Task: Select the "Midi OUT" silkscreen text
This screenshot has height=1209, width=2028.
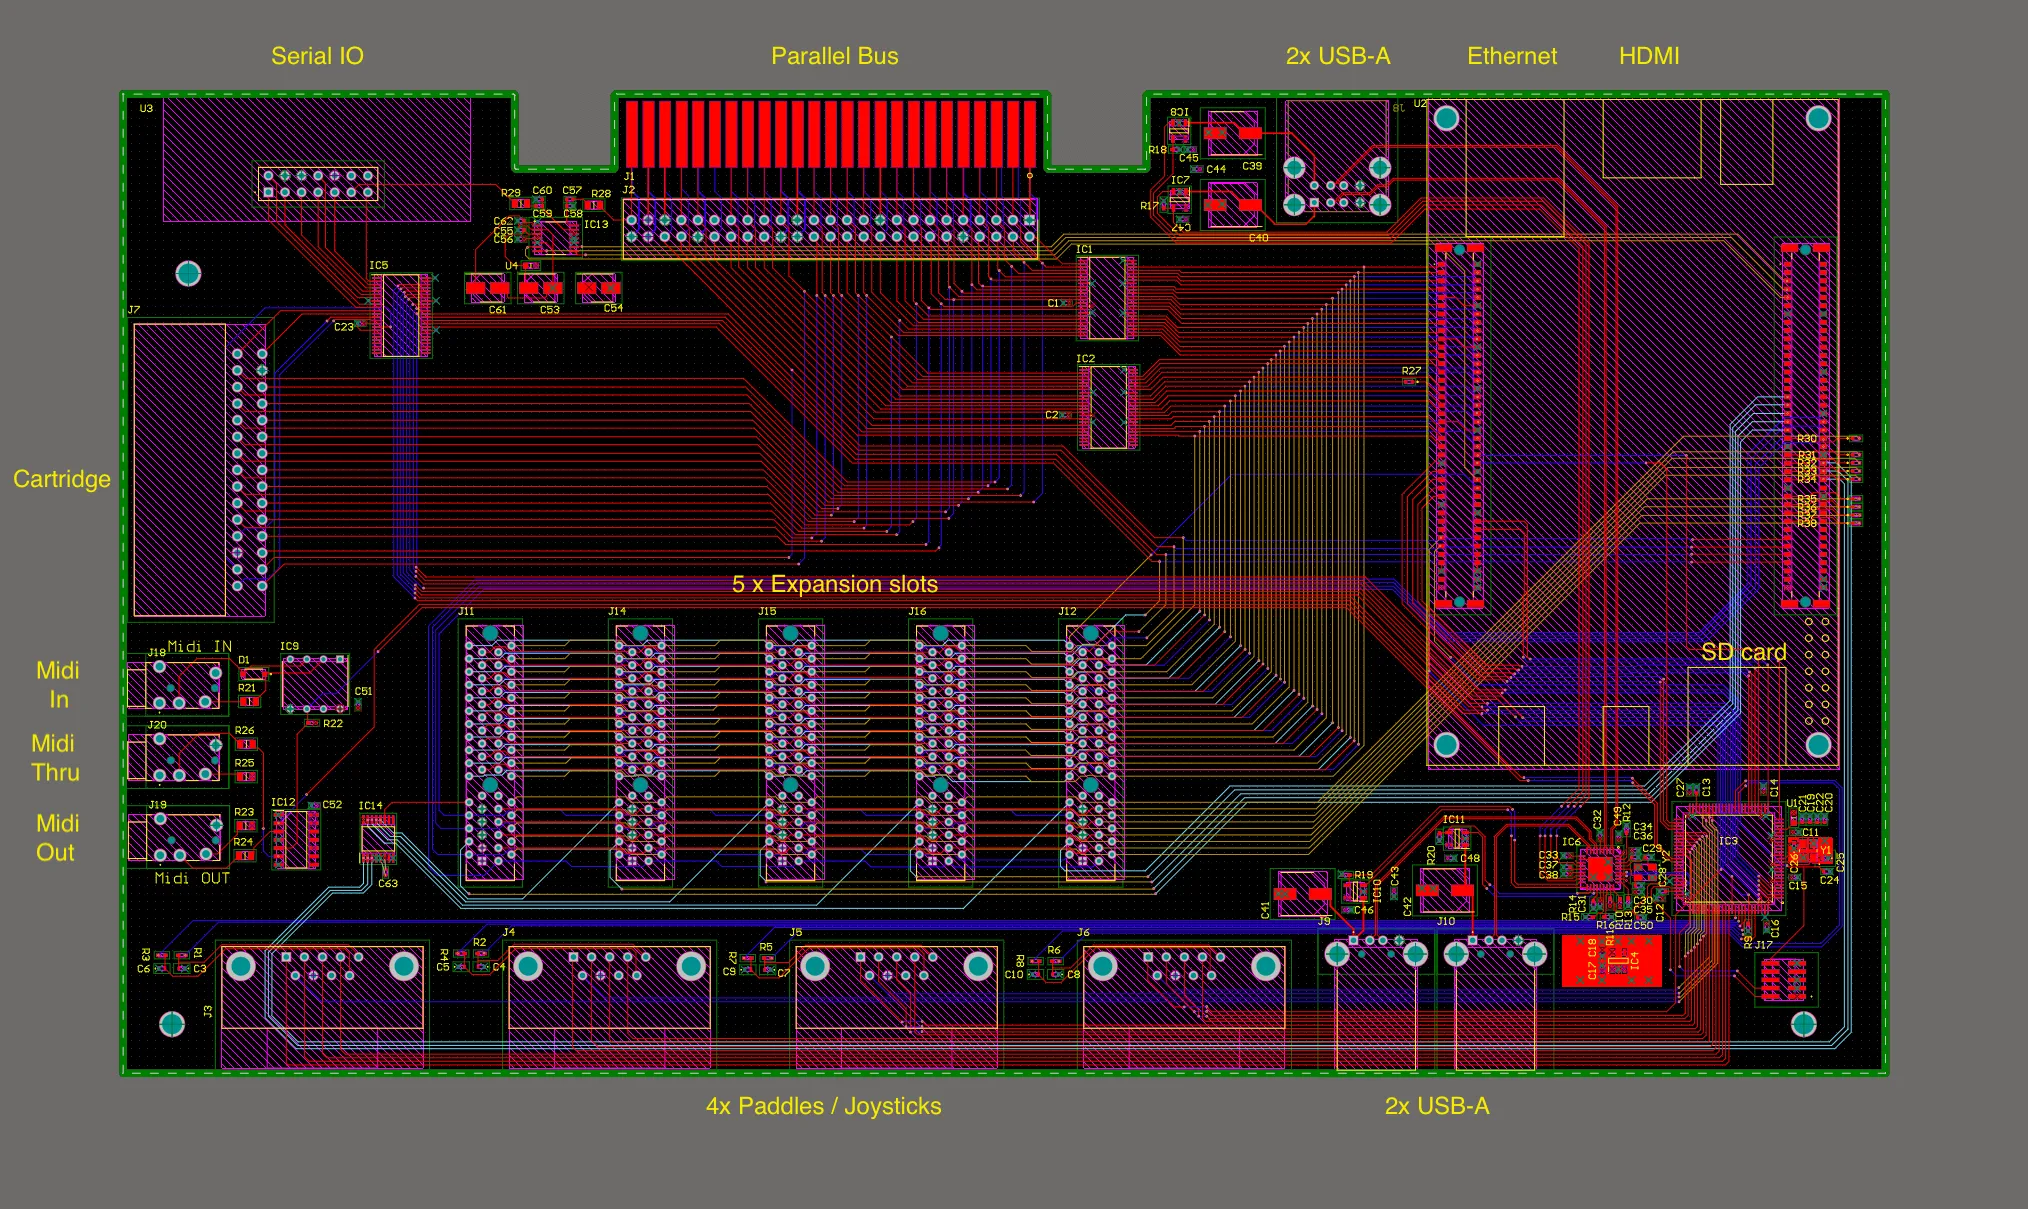Action: click(192, 878)
